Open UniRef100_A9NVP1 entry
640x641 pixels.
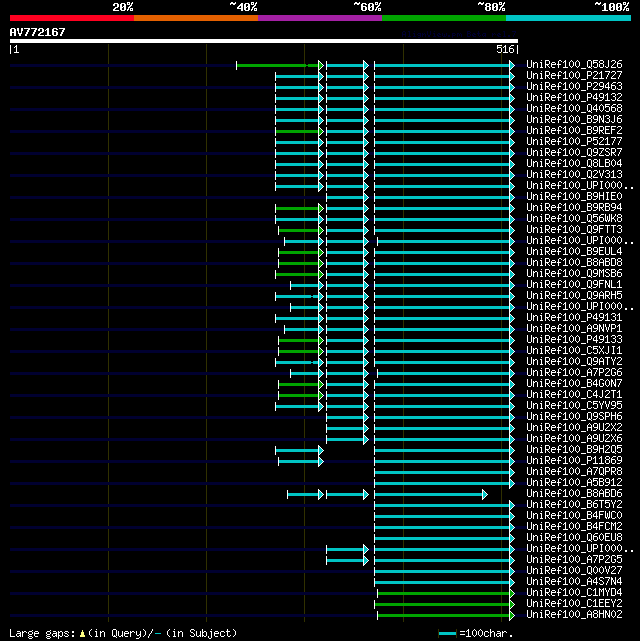click(x=574, y=329)
